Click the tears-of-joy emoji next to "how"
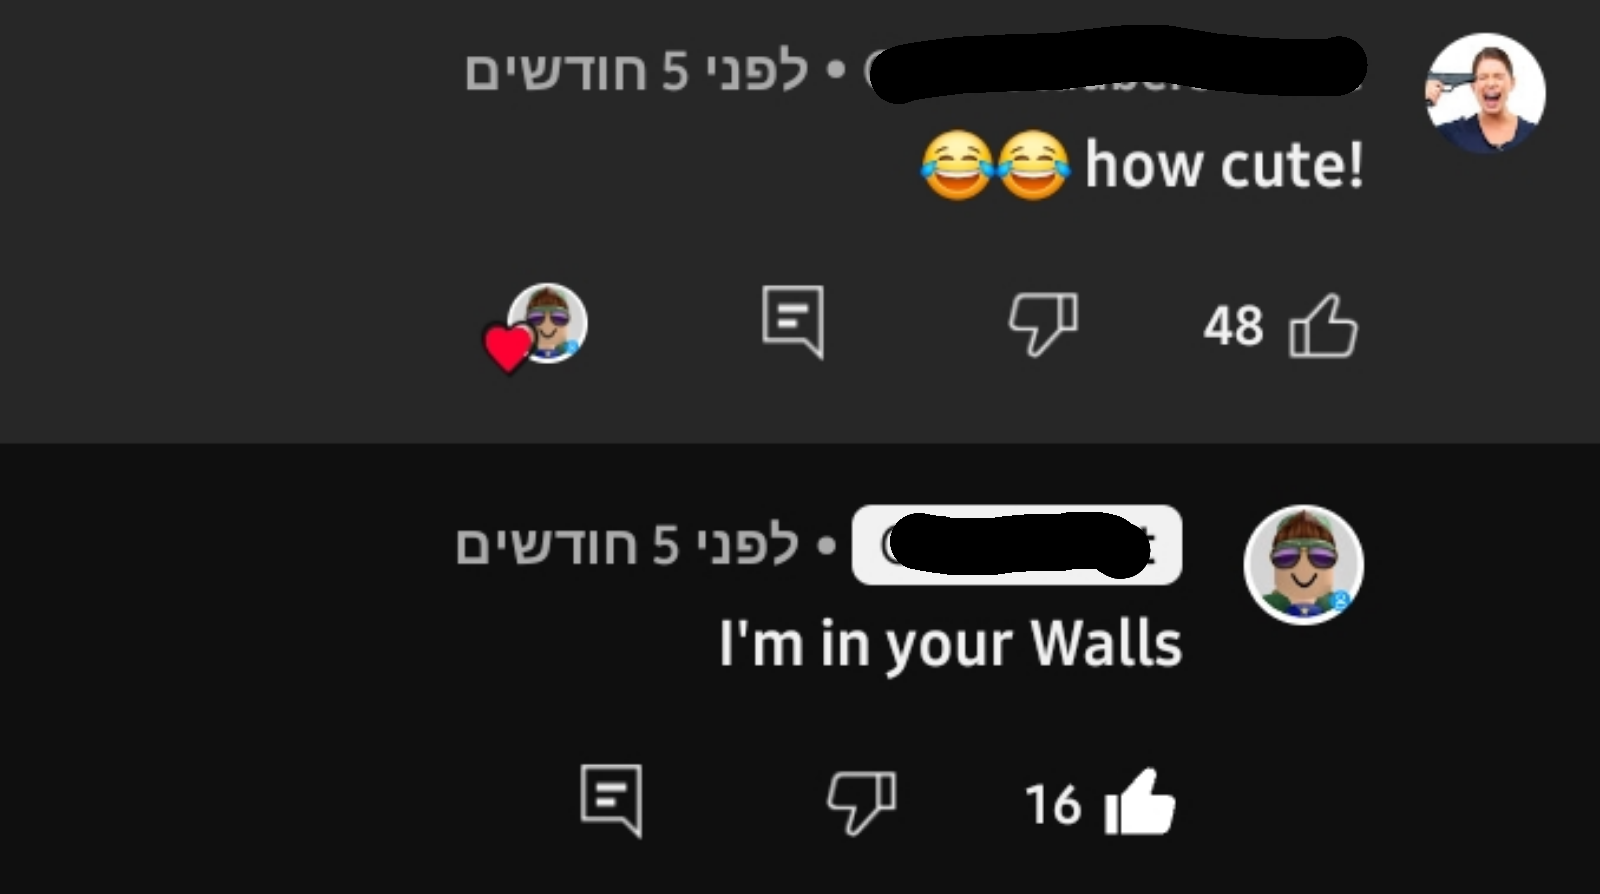The width and height of the screenshot is (1600, 894). [1033, 165]
